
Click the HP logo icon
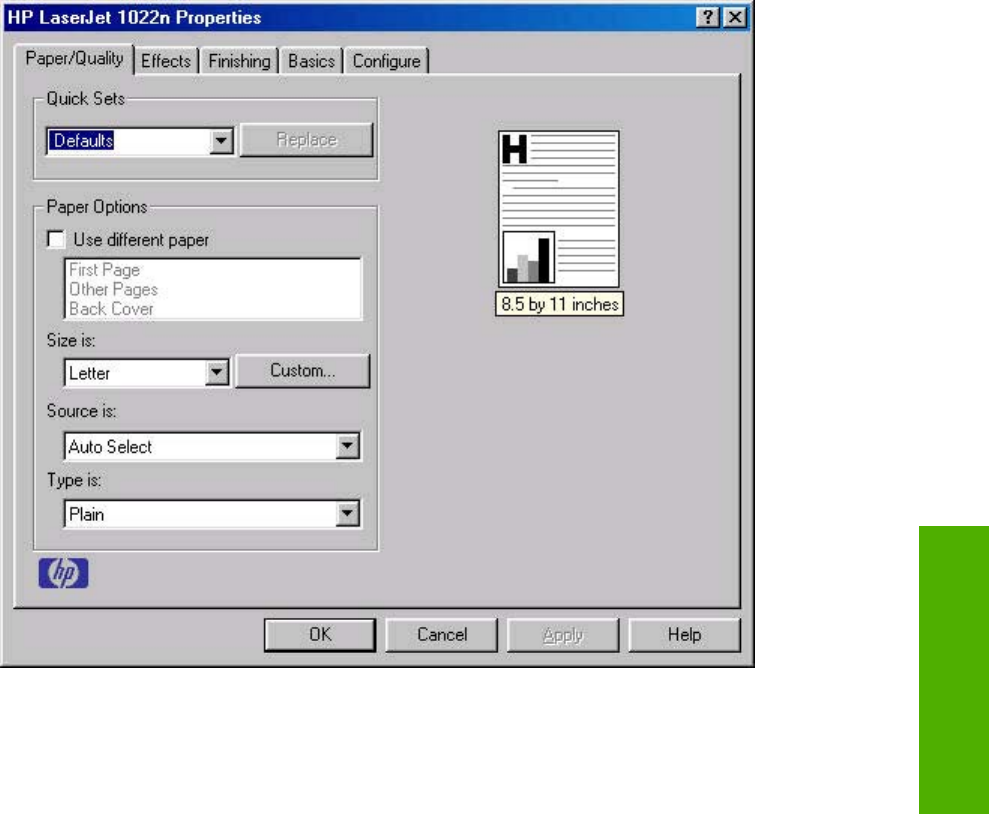tap(63, 573)
